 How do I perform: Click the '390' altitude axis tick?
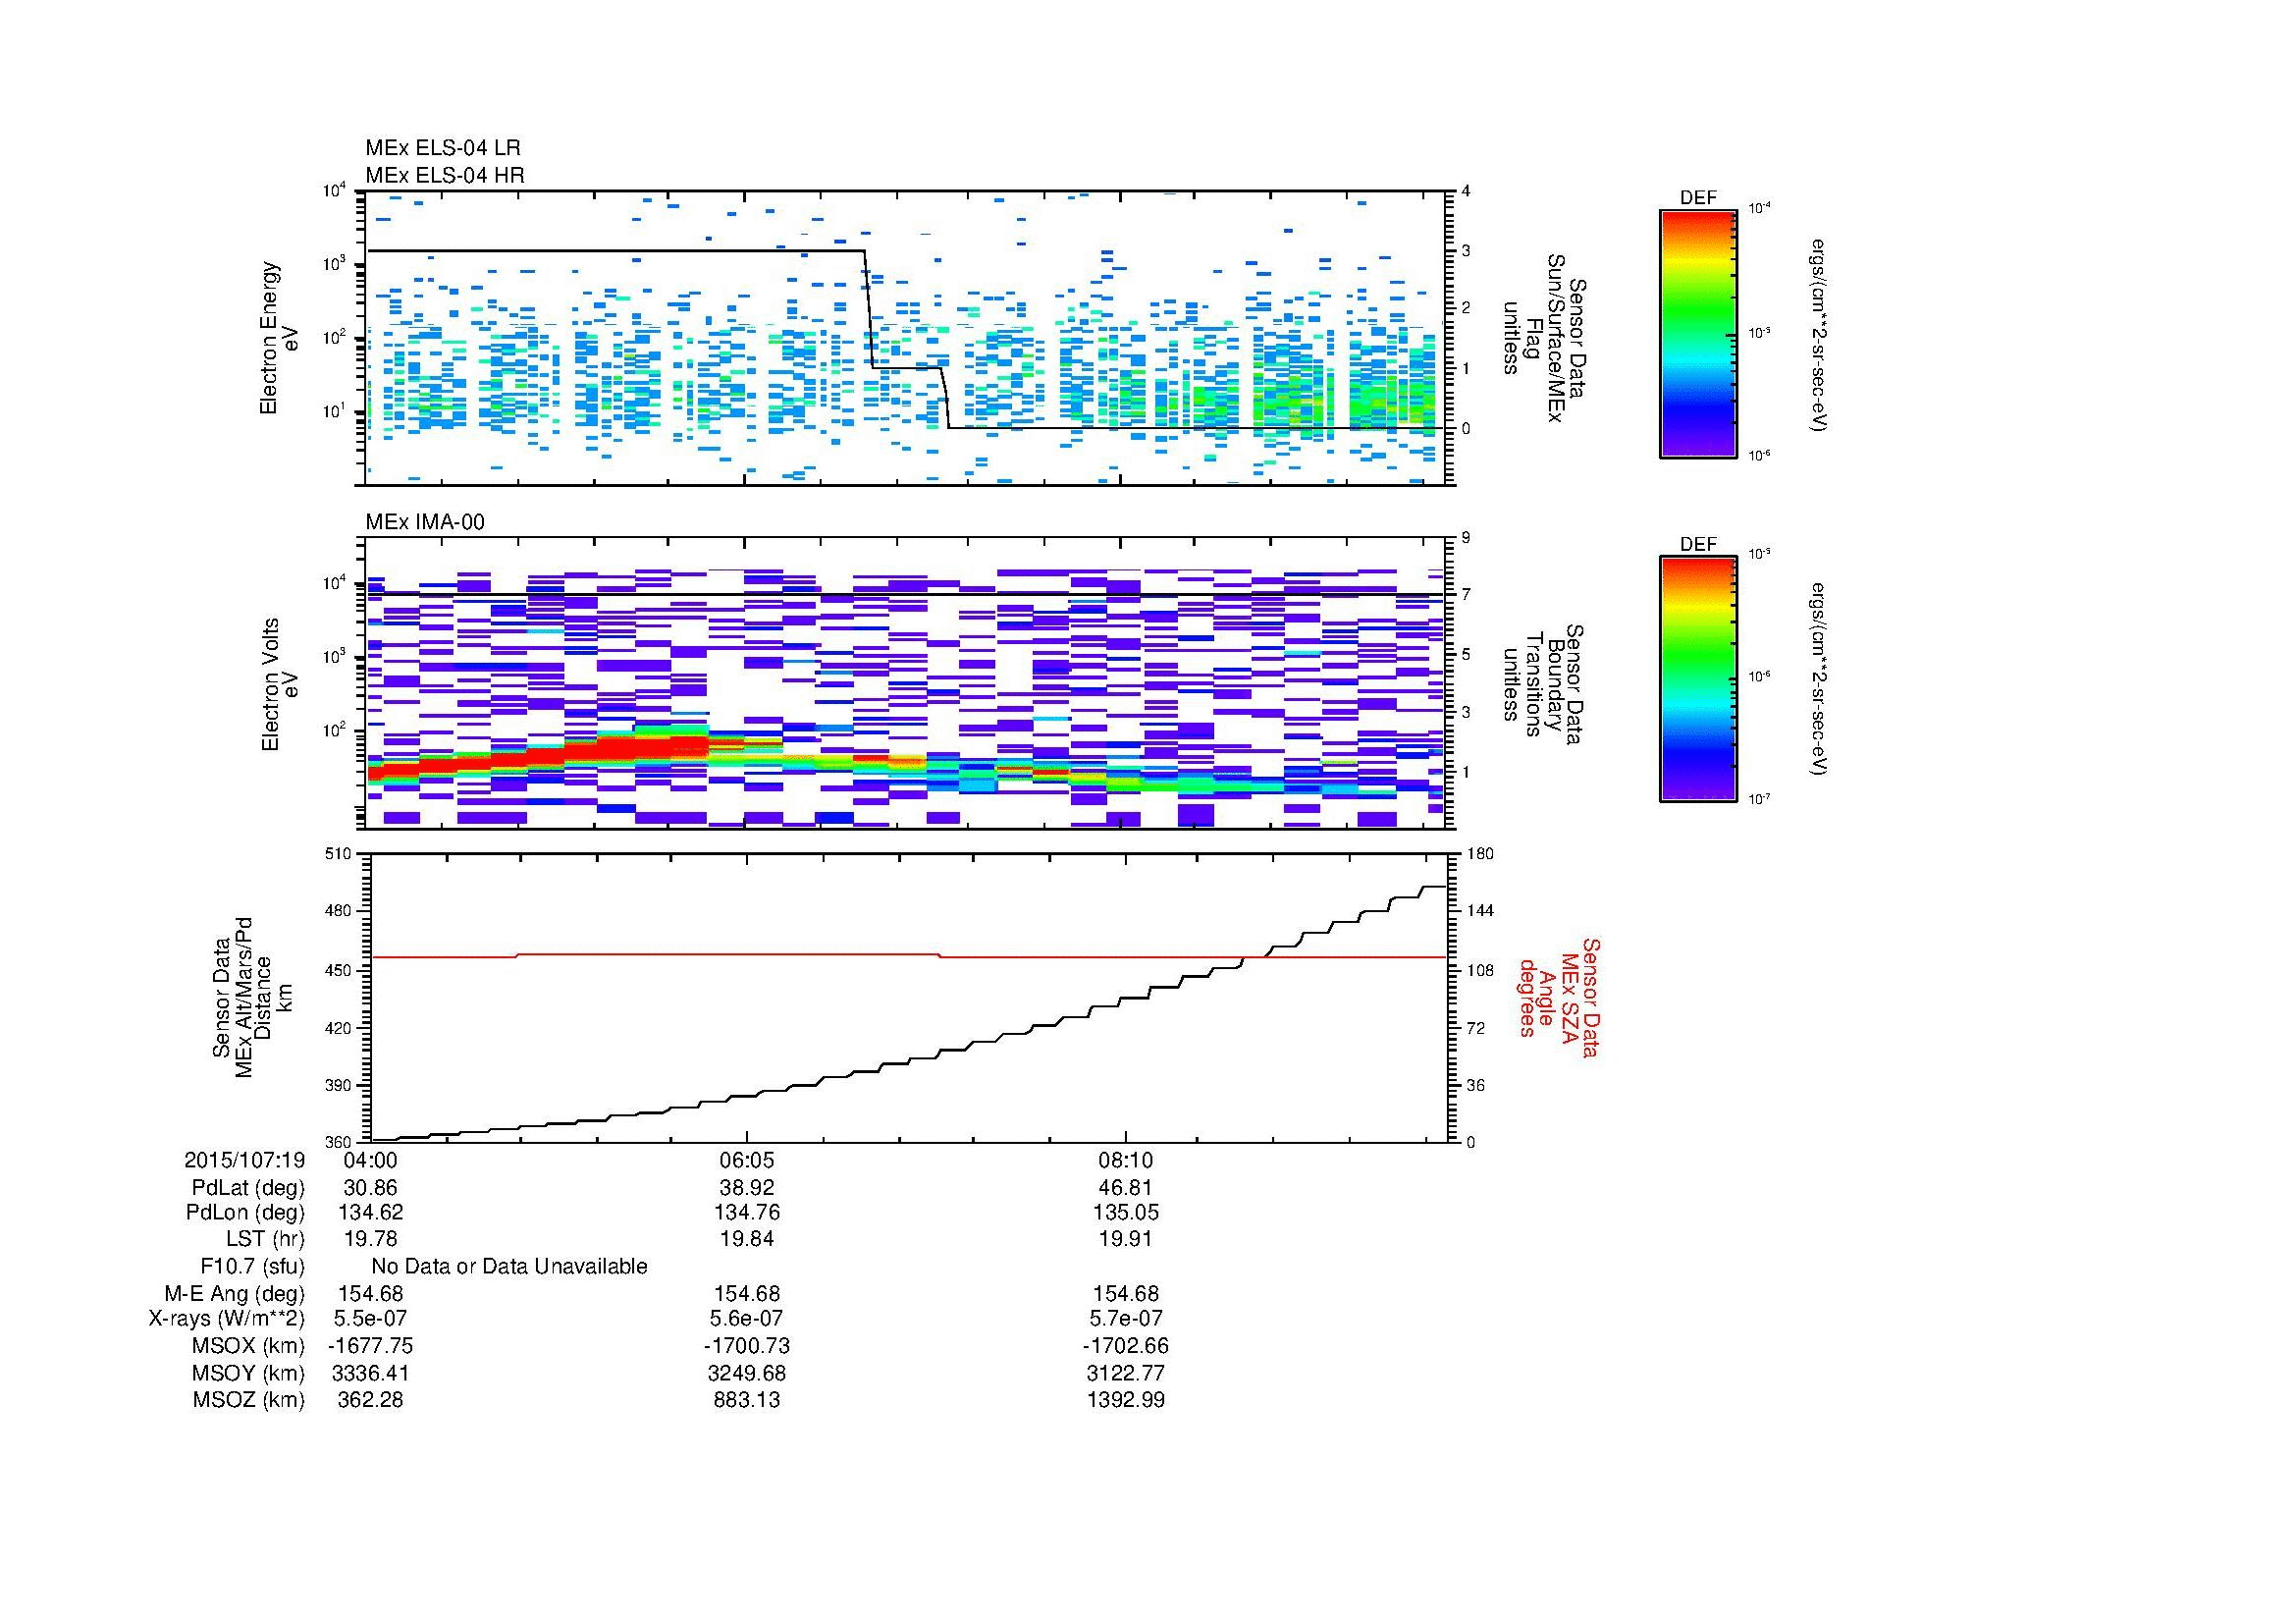(340, 1085)
